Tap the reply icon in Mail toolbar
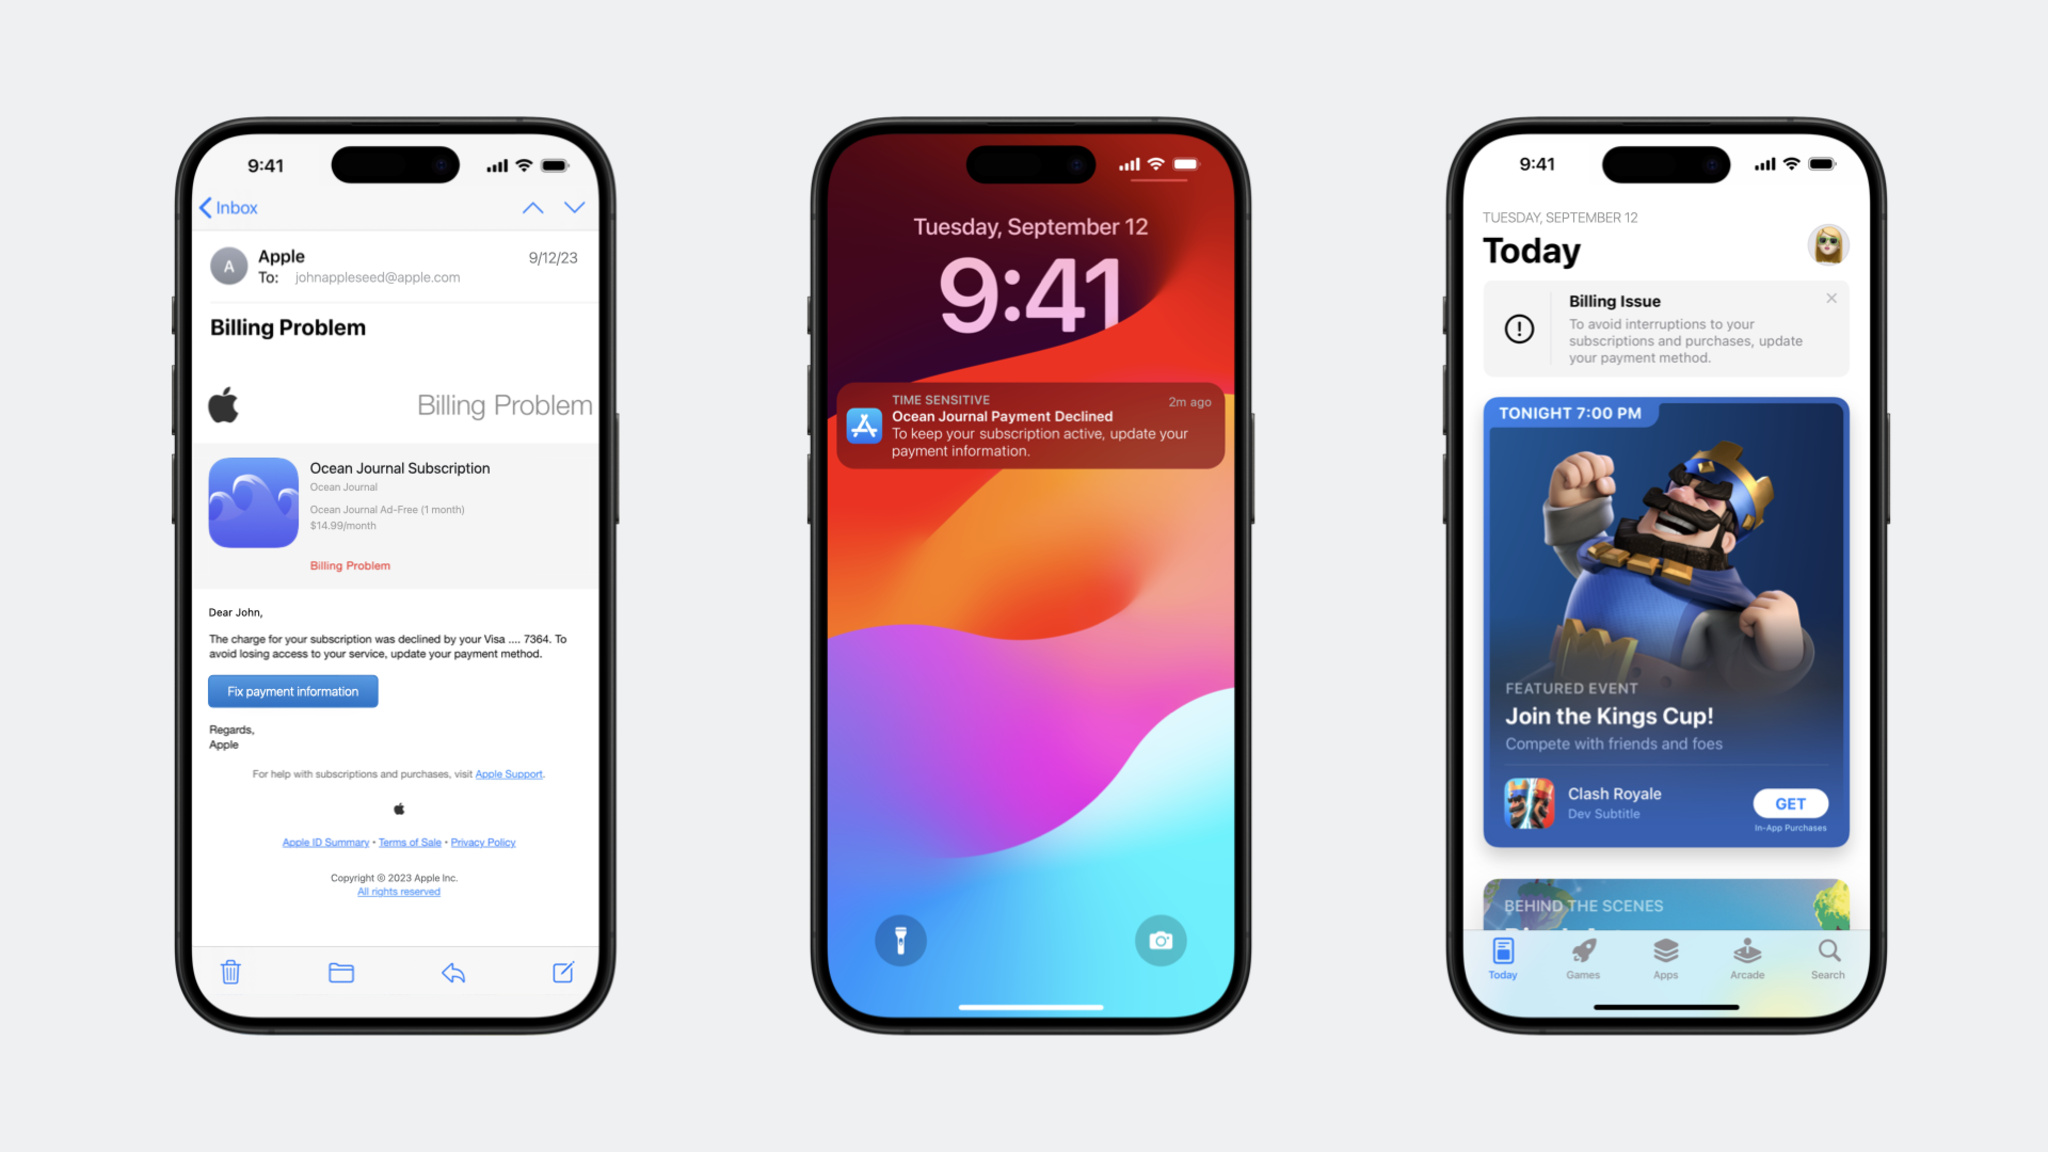The width and height of the screenshot is (2048, 1152). coord(453,972)
